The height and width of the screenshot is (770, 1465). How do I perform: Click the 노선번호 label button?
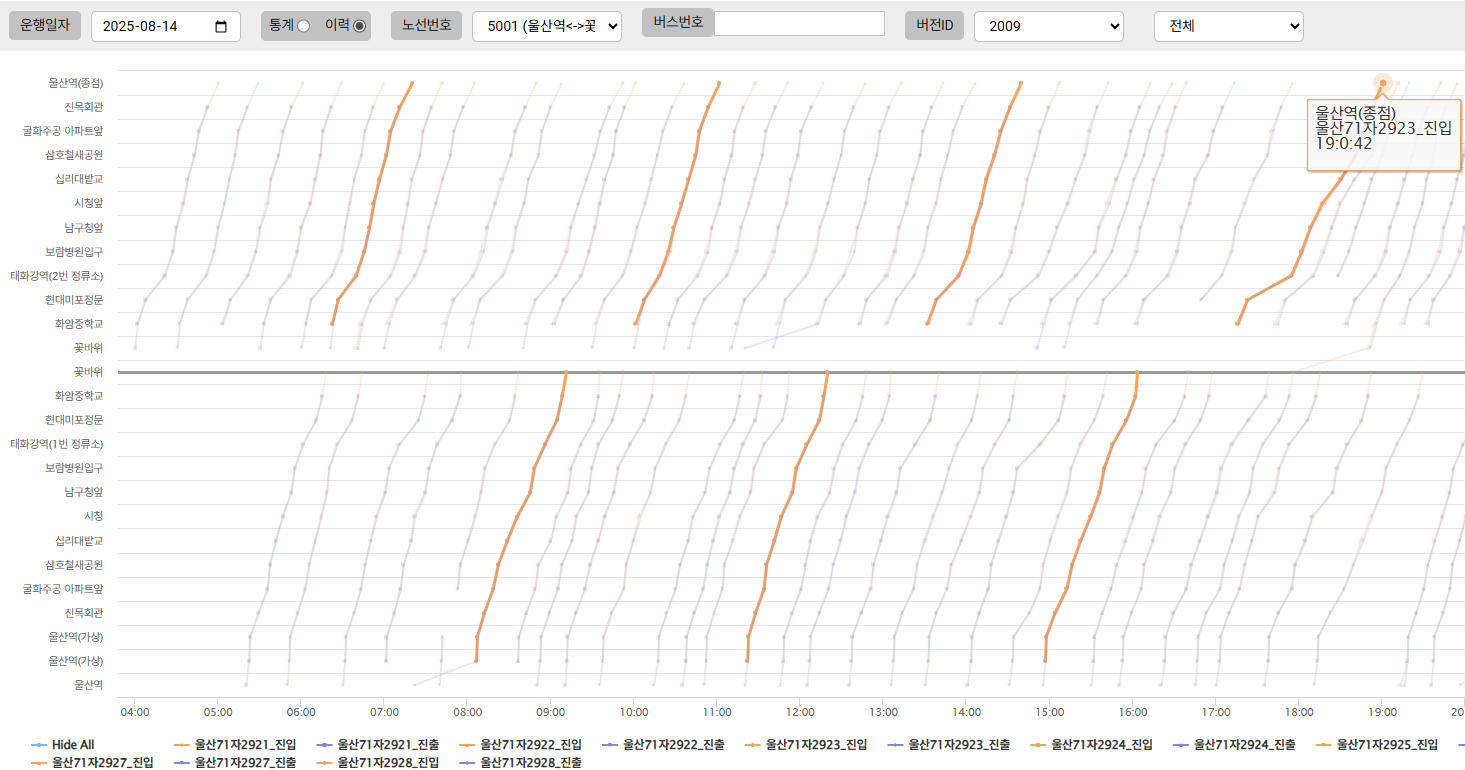(426, 25)
